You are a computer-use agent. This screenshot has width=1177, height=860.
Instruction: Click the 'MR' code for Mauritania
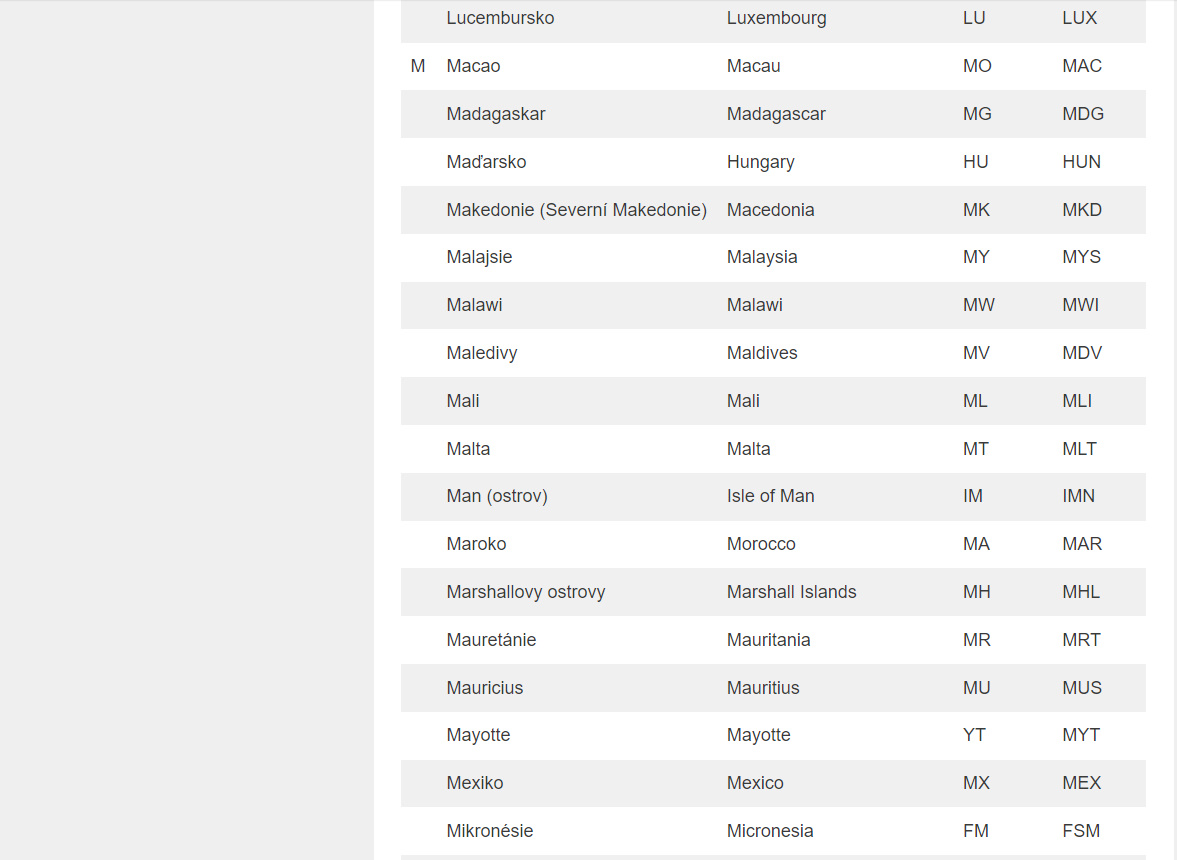(x=976, y=640)
